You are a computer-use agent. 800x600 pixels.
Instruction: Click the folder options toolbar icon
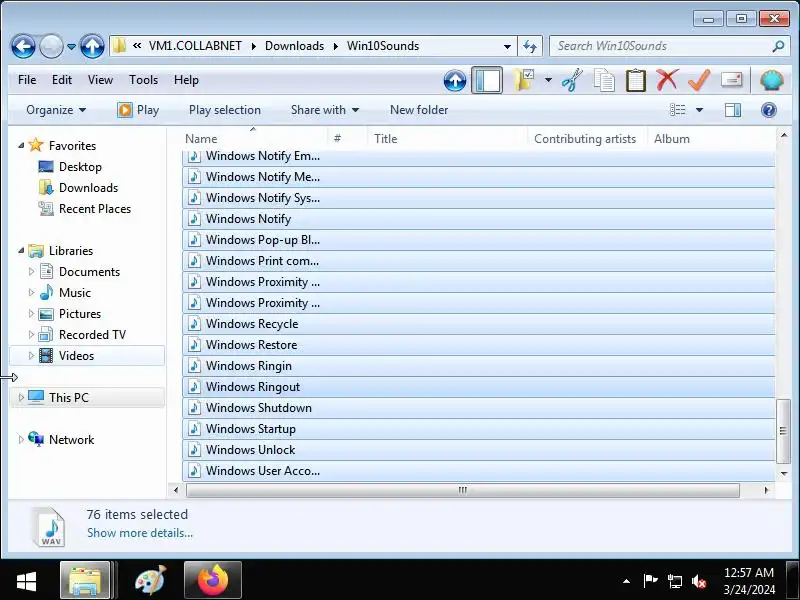[523, 80]
